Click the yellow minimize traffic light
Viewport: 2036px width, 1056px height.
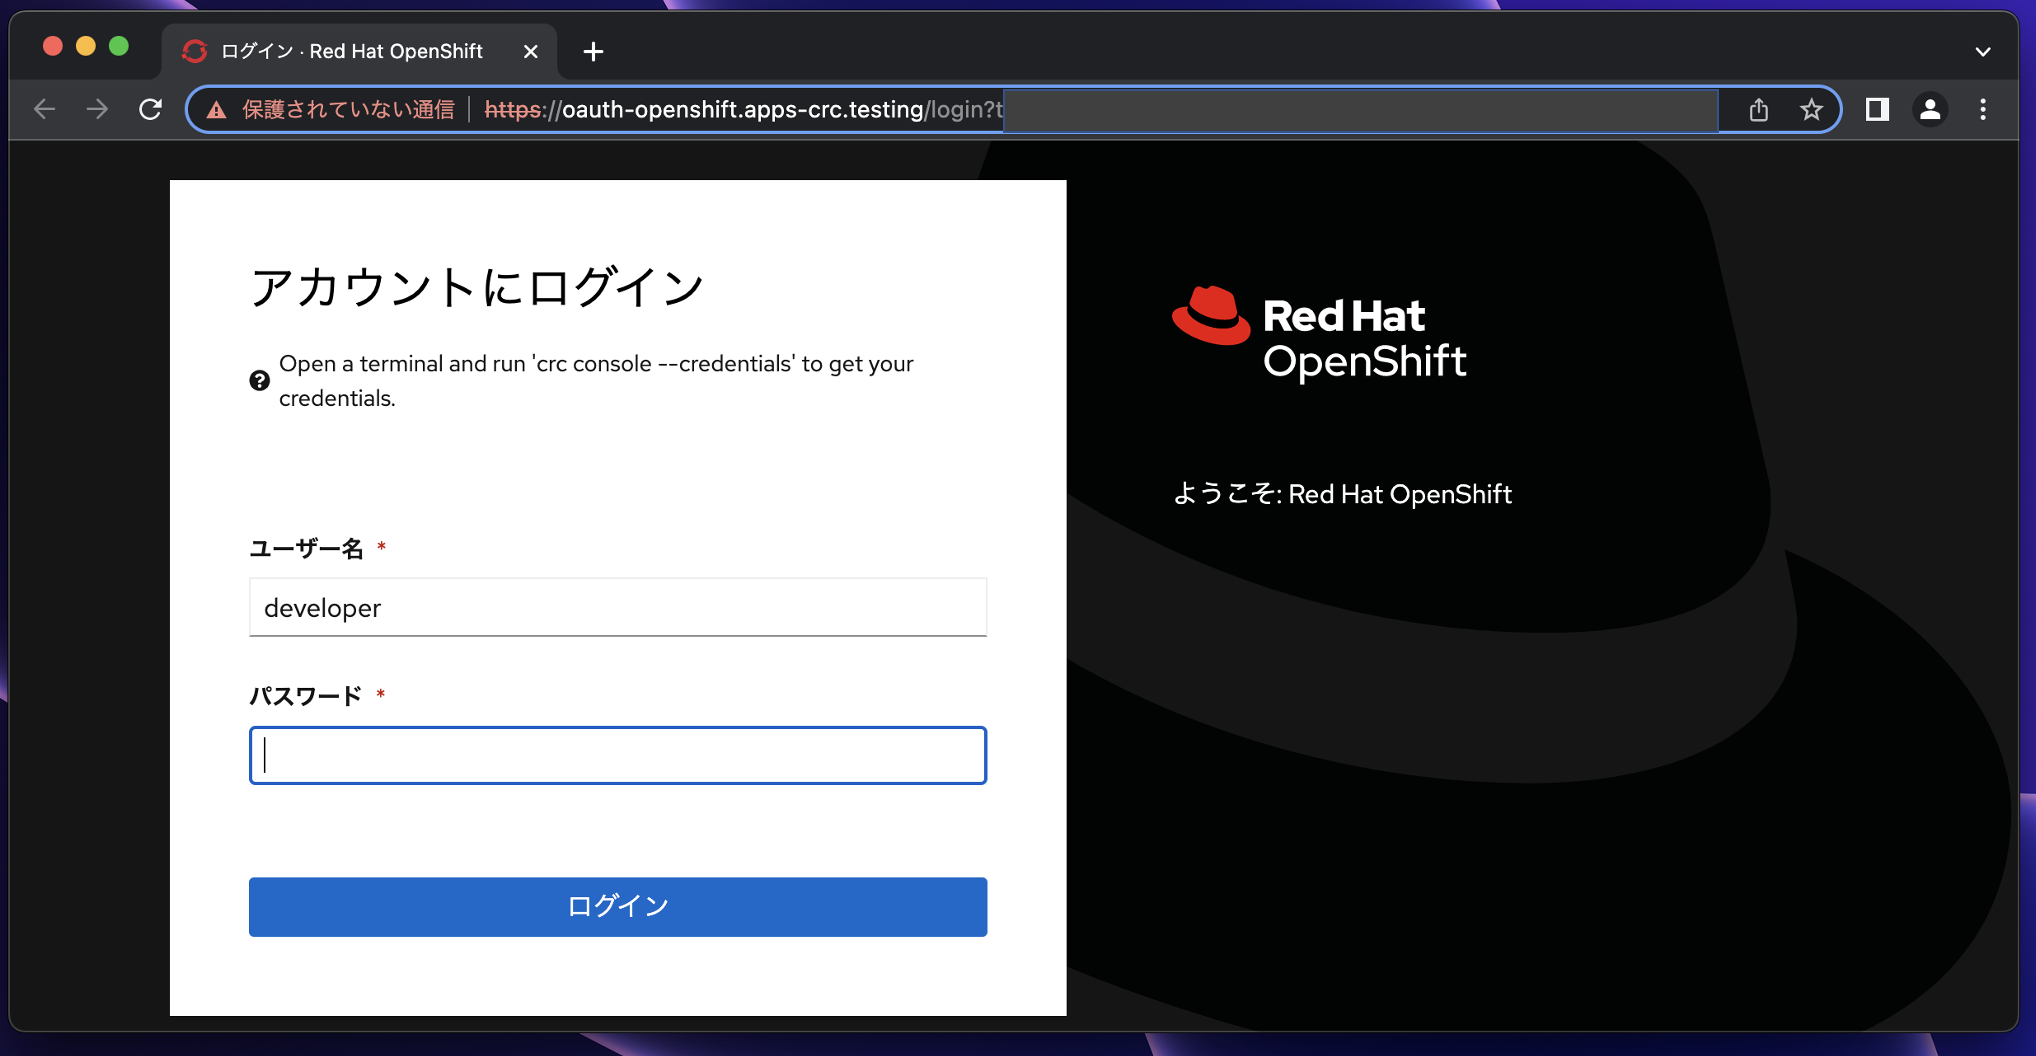85,45
